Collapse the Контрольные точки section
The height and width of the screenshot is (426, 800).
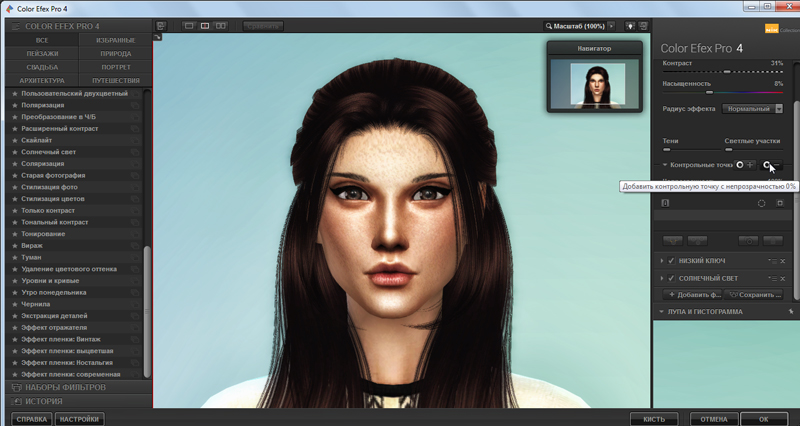(x=665, y=165)
